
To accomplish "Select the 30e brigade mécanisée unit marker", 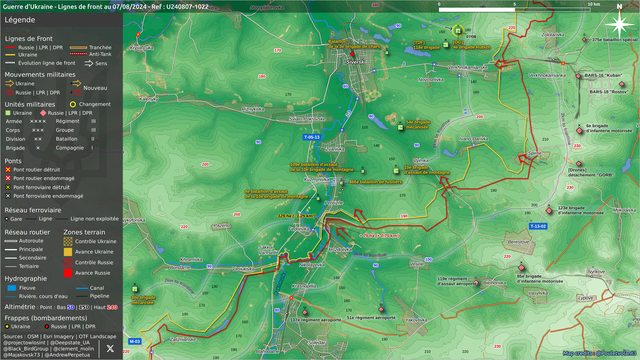I will click(x=135, y=289).
